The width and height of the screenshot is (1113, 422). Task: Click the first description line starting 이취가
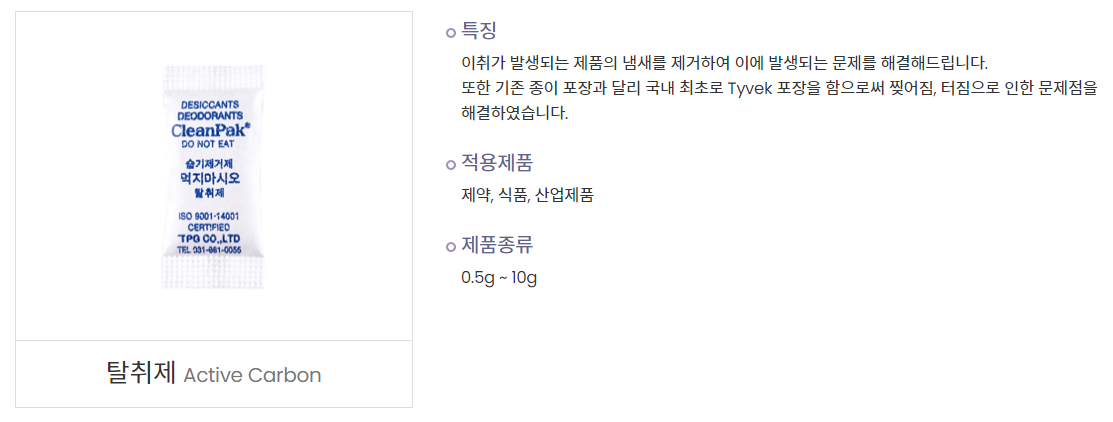click(x=724, y=62)
